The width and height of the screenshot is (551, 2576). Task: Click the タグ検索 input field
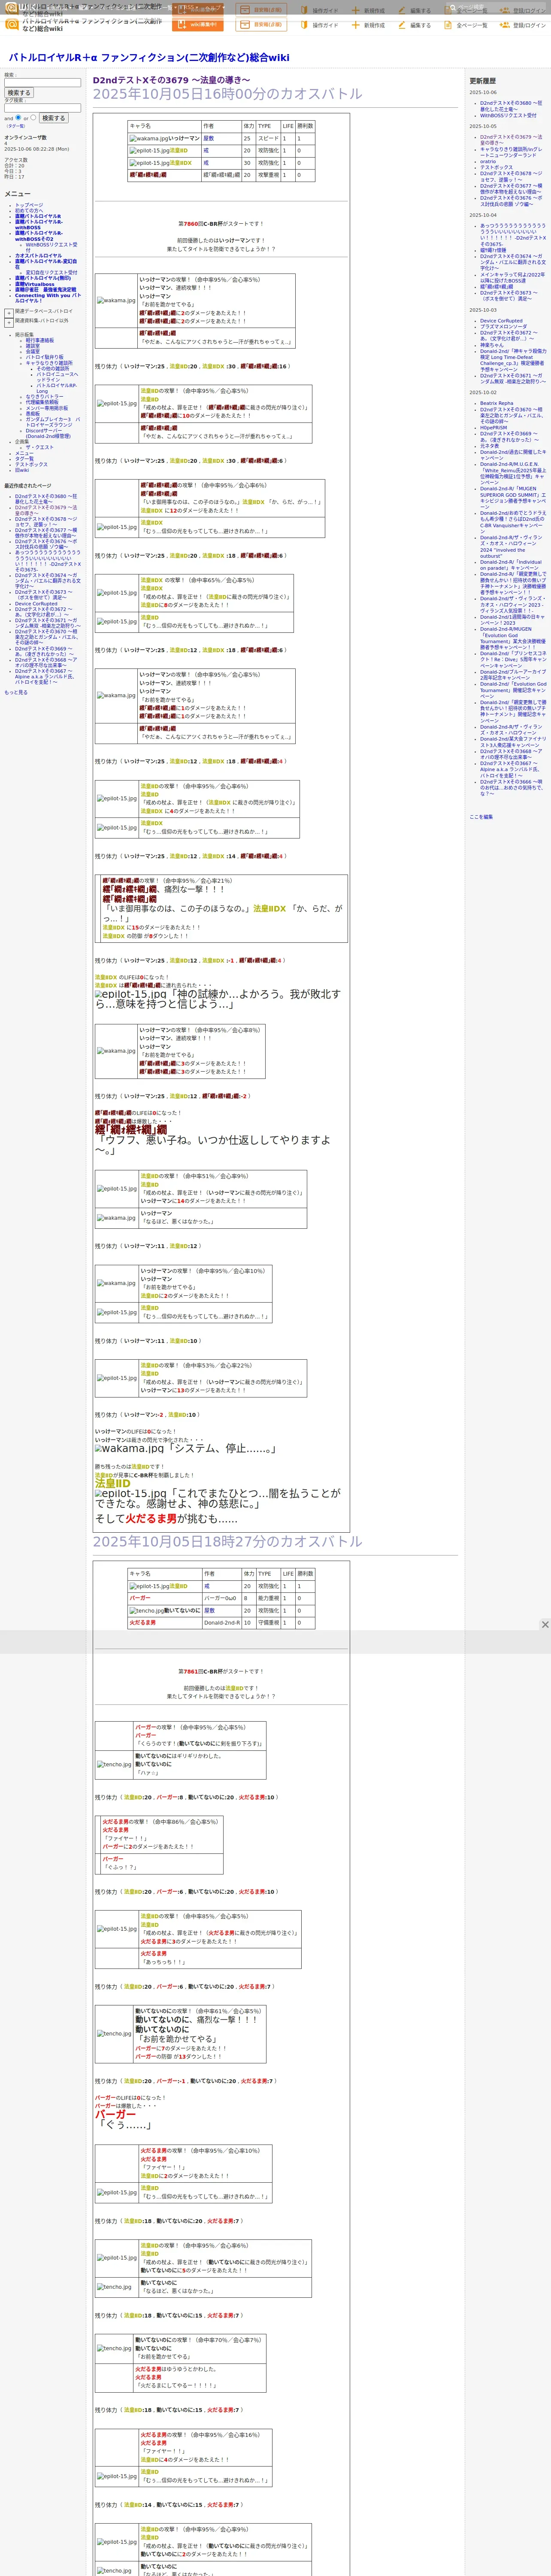pos(42,108)
